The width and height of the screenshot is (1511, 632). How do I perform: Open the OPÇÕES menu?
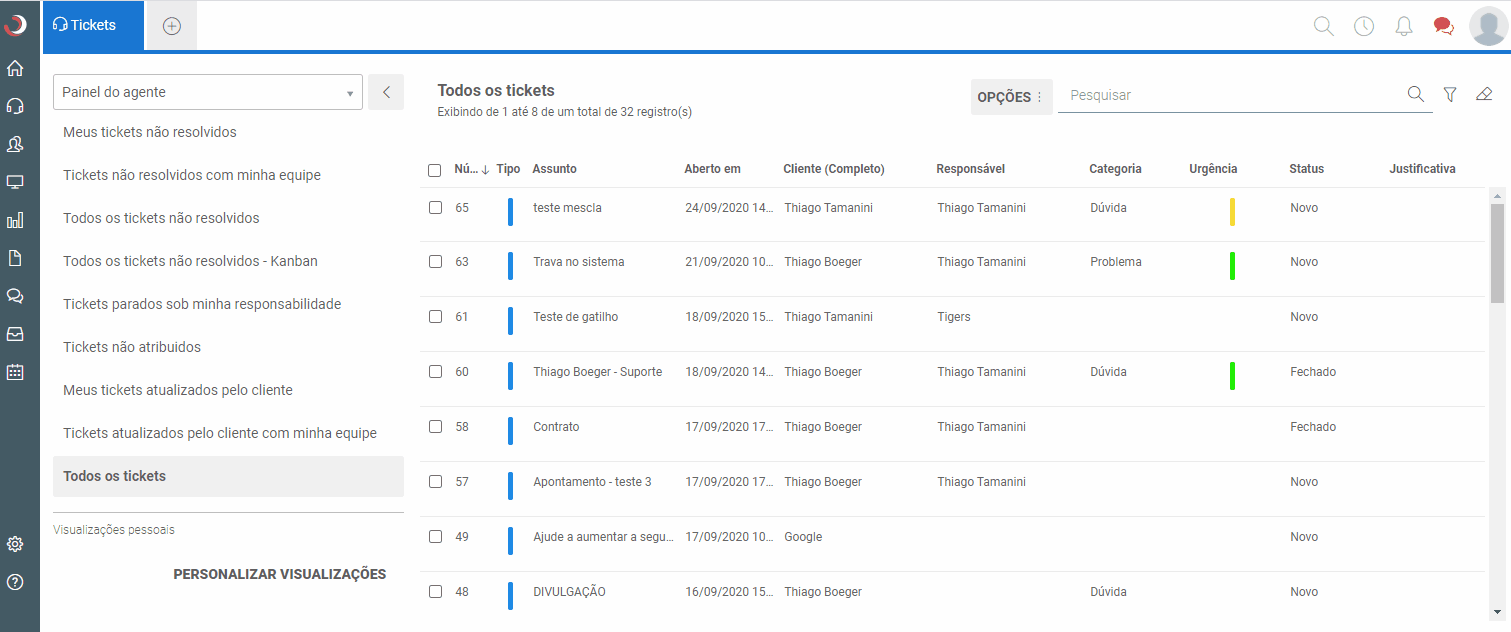(x=1011, y=97)
